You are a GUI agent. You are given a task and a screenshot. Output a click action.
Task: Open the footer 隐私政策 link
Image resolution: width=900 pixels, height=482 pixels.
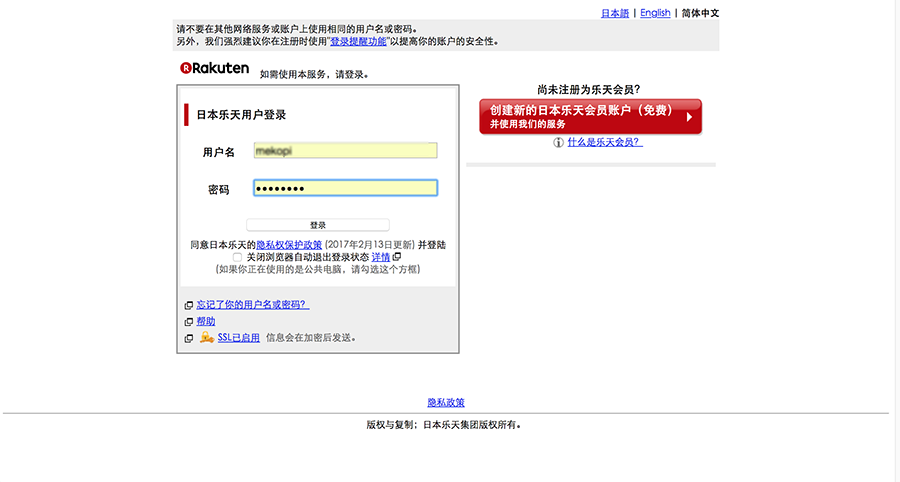click(x=446, y=402)
